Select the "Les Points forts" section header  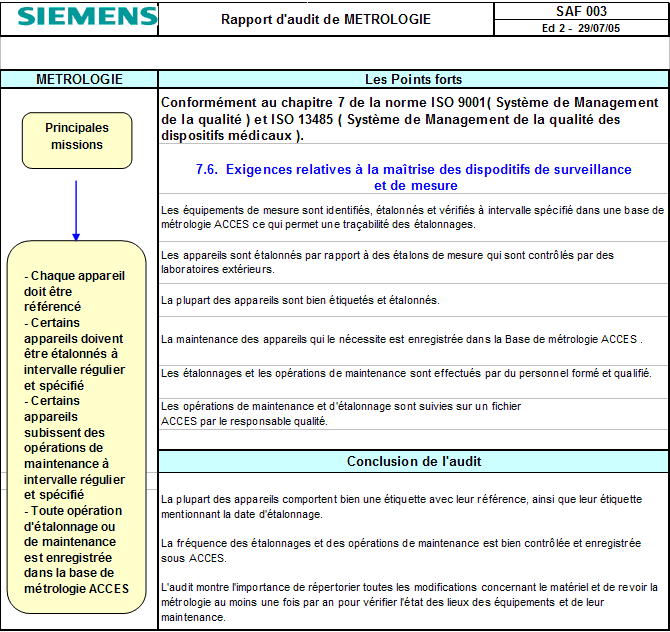point(413,79)
